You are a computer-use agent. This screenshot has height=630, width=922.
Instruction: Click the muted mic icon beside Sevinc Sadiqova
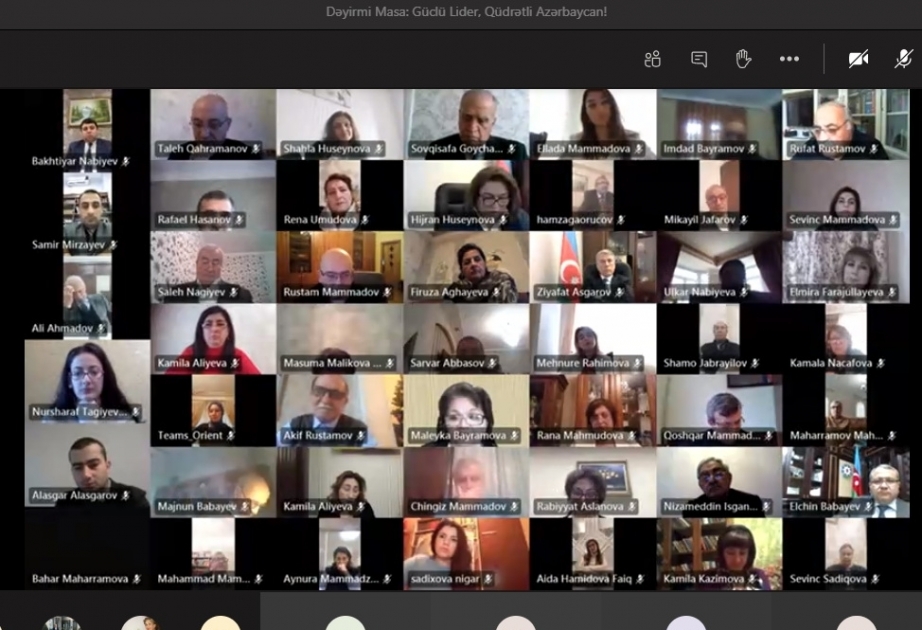(x=875, y=579)
